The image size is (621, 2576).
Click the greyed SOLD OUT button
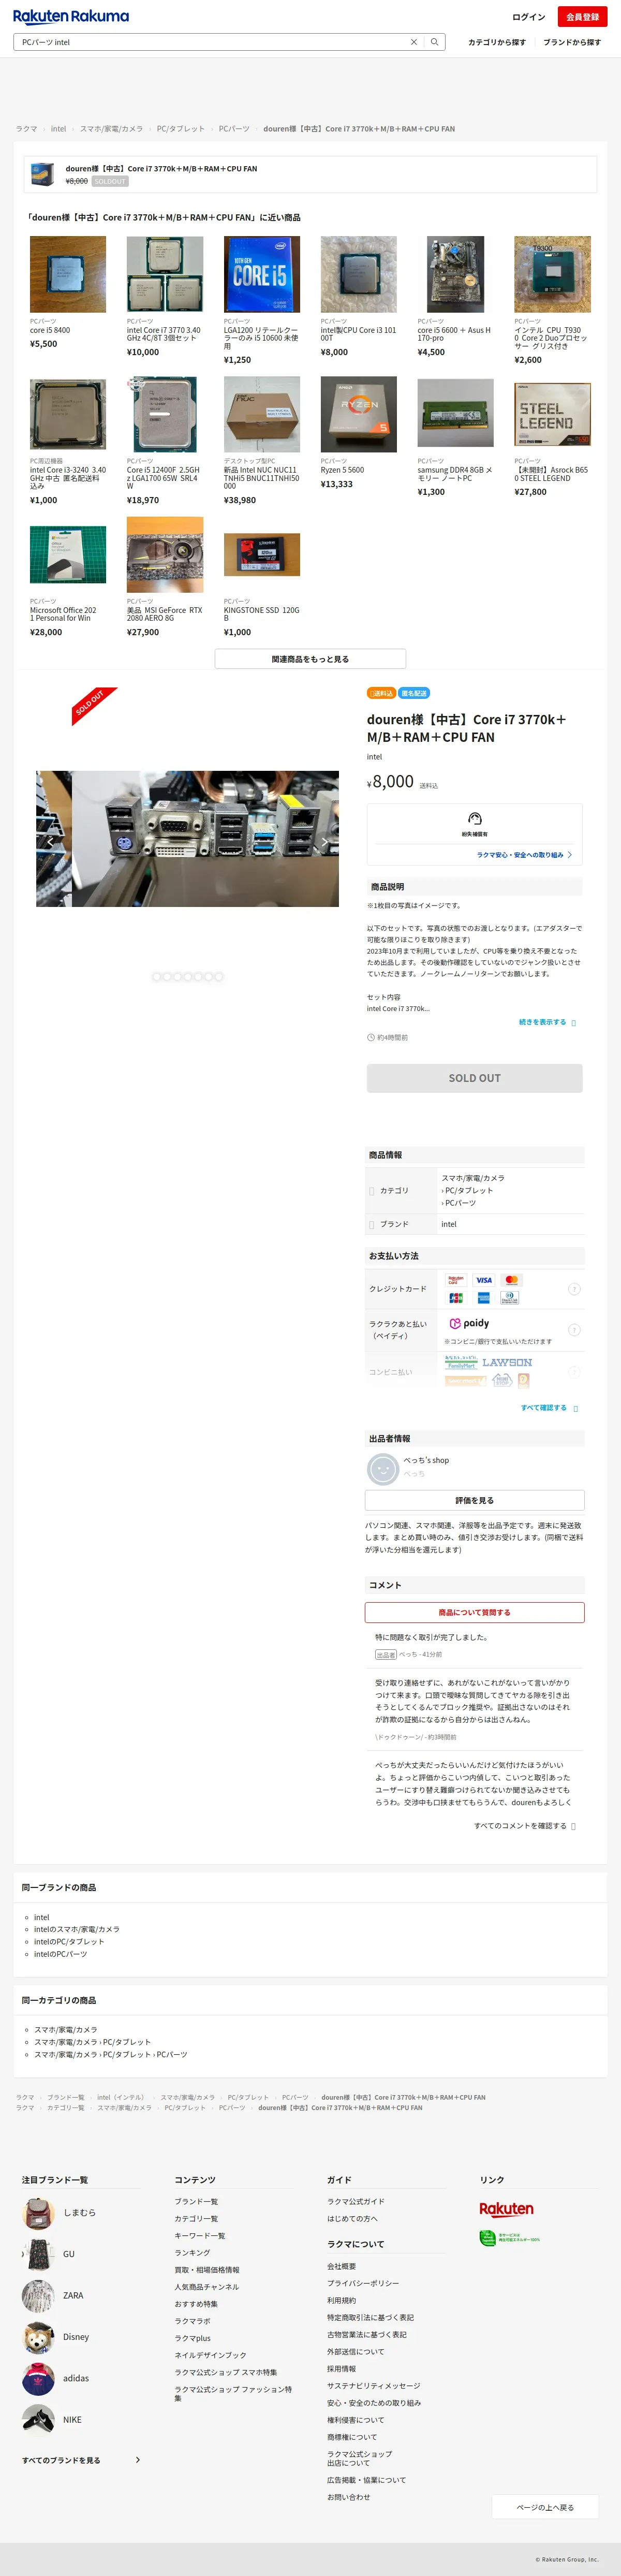tap(474, 1078)
